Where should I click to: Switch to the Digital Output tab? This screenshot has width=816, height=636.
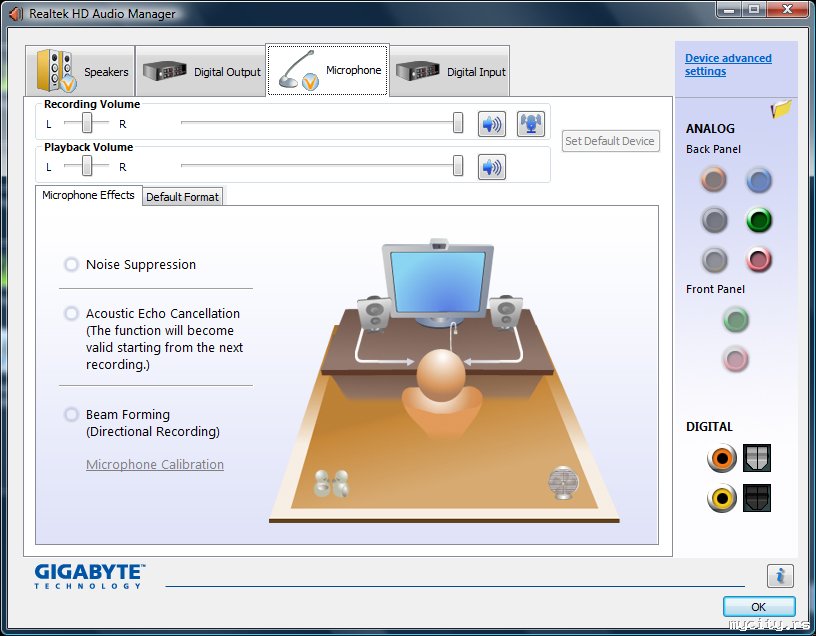click(201, 71)
